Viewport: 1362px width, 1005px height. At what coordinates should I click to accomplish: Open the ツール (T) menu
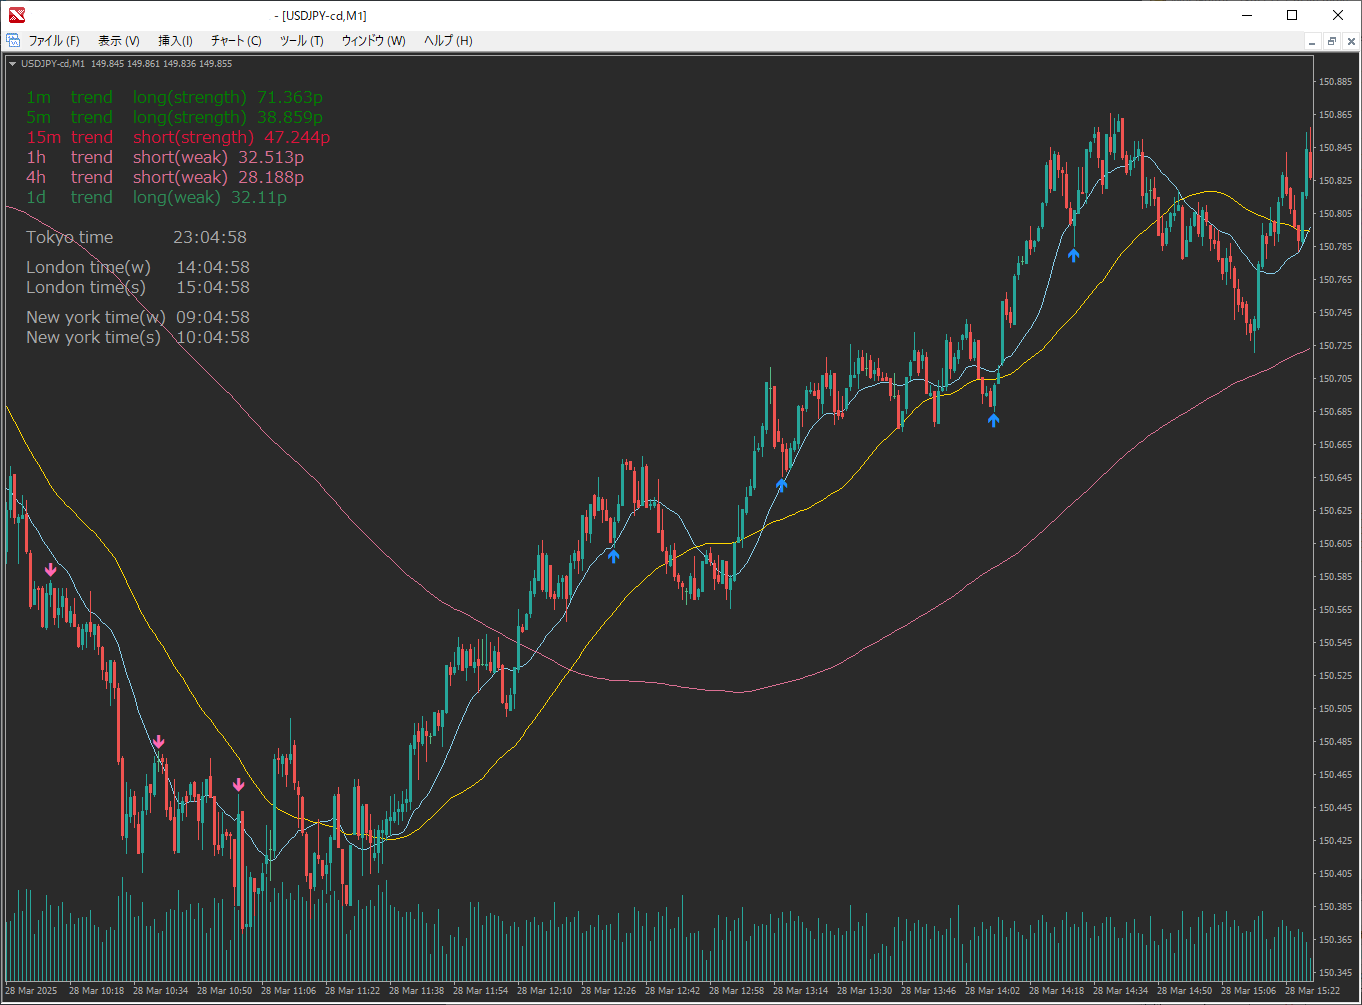point(301,41)
